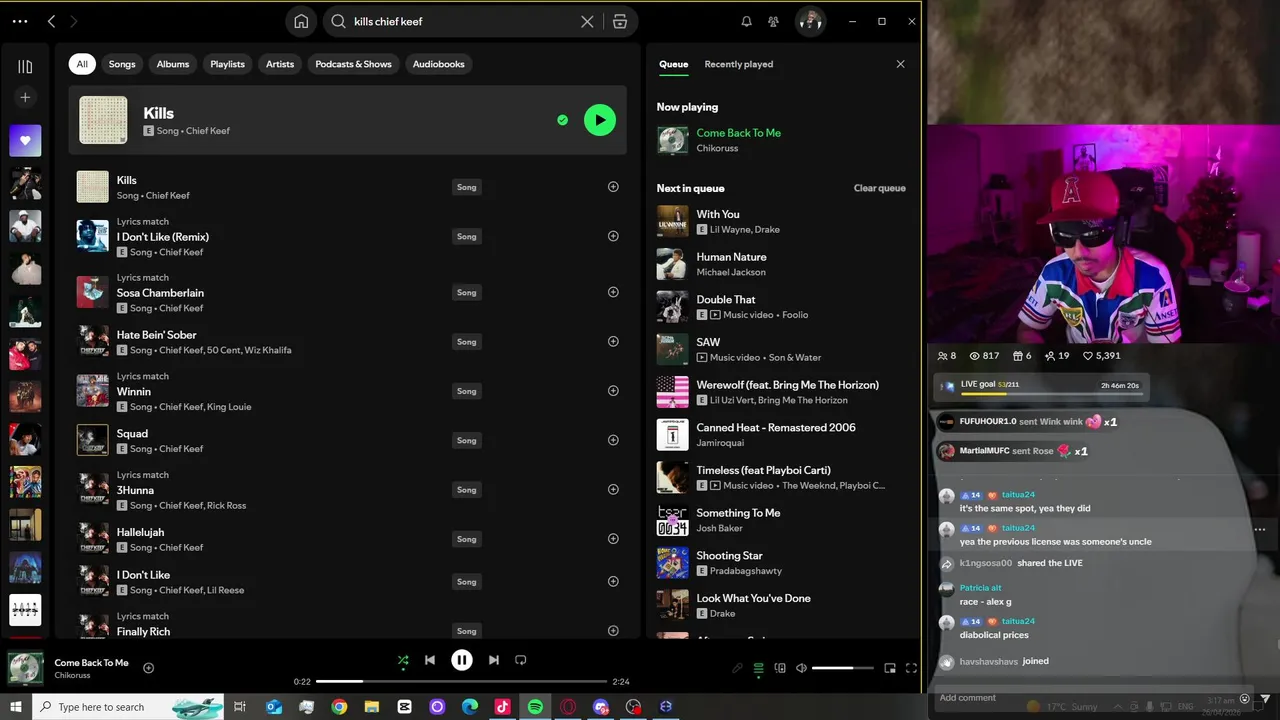Filter results by Audiobooks
The image size is (1280, 720).
click(x=439, y=64)
